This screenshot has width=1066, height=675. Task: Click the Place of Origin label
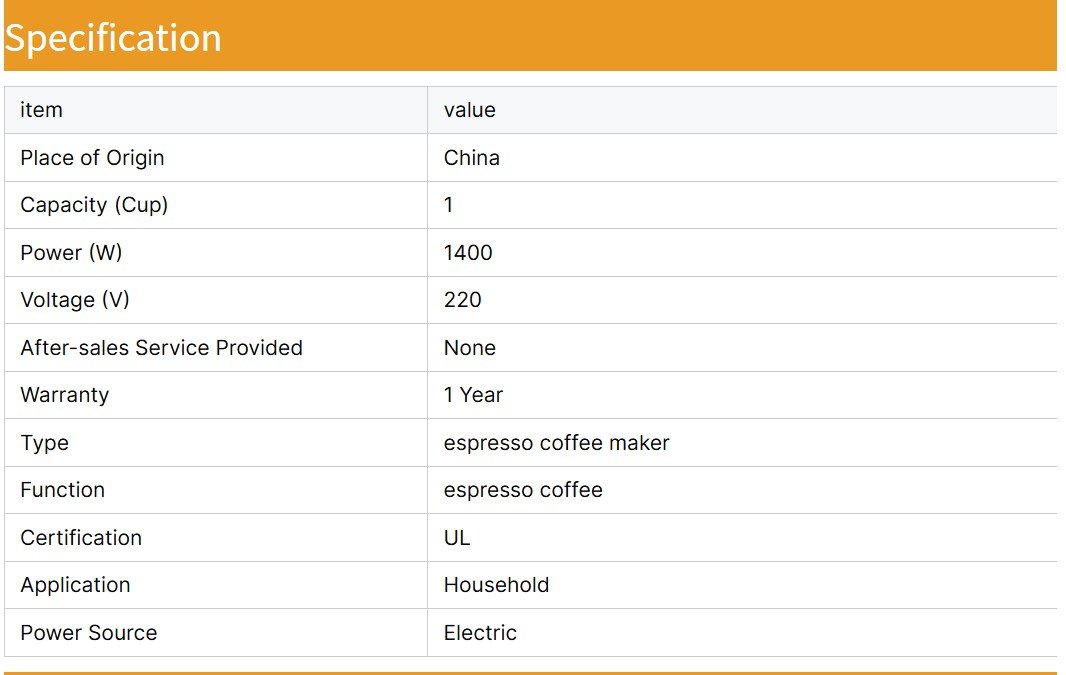[92, 158]
